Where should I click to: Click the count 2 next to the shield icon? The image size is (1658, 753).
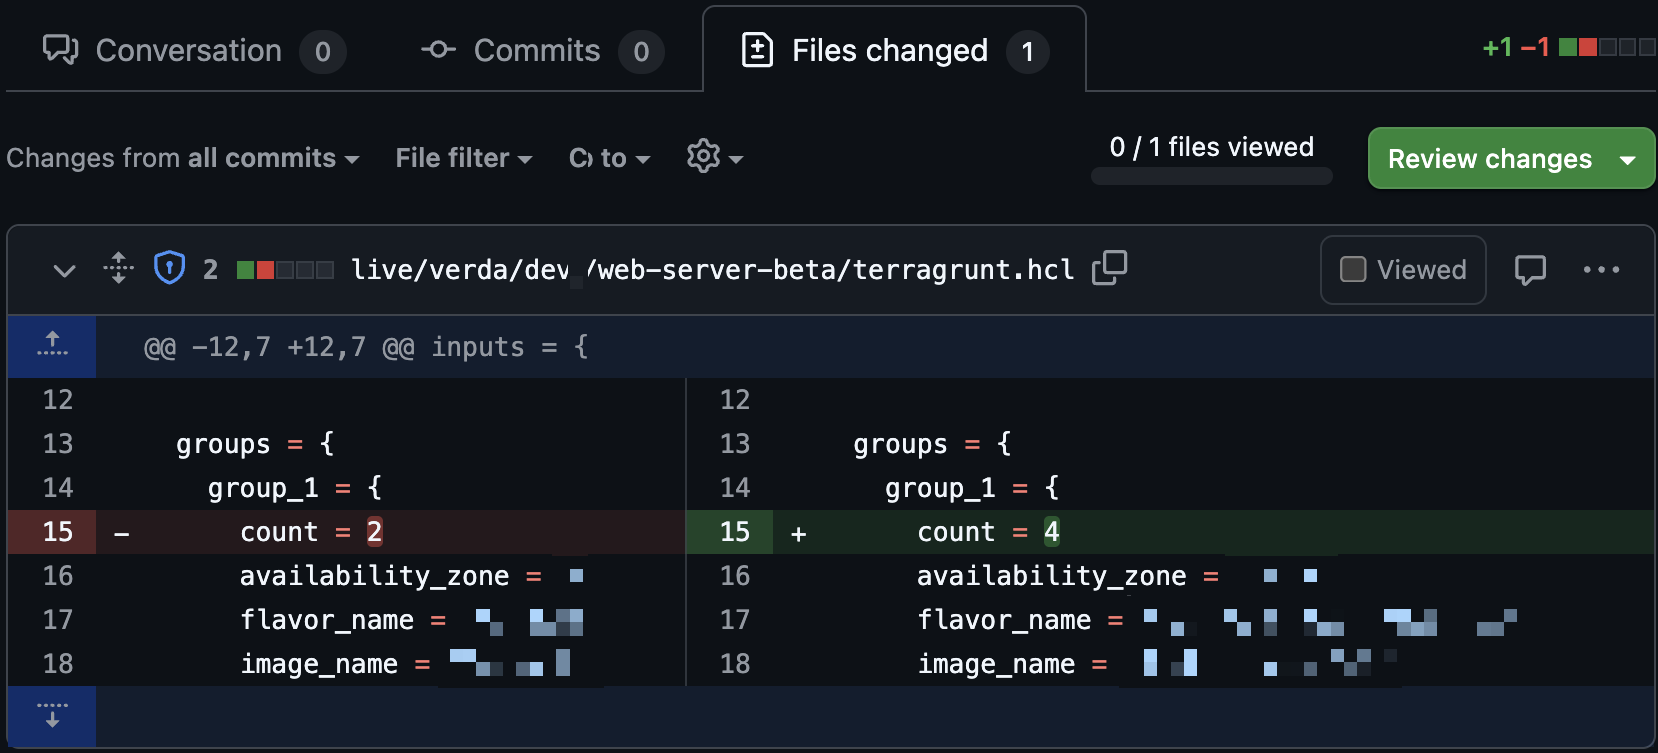point(210,269)
